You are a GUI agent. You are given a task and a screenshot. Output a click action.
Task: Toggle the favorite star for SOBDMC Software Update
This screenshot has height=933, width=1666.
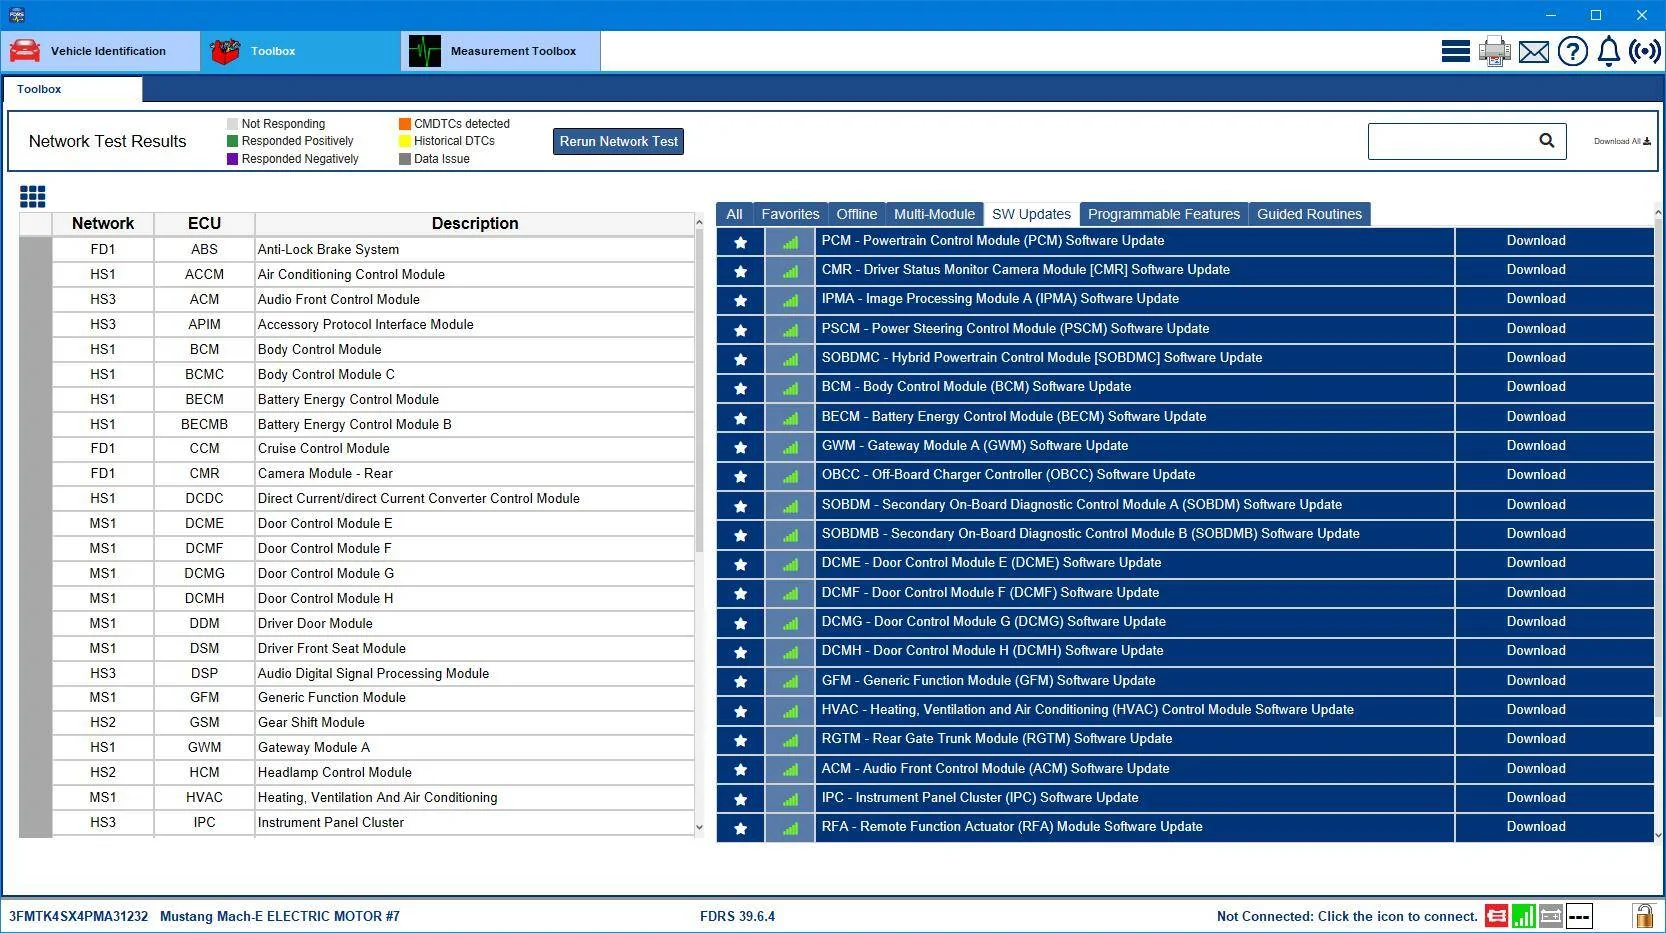(740, 359)
